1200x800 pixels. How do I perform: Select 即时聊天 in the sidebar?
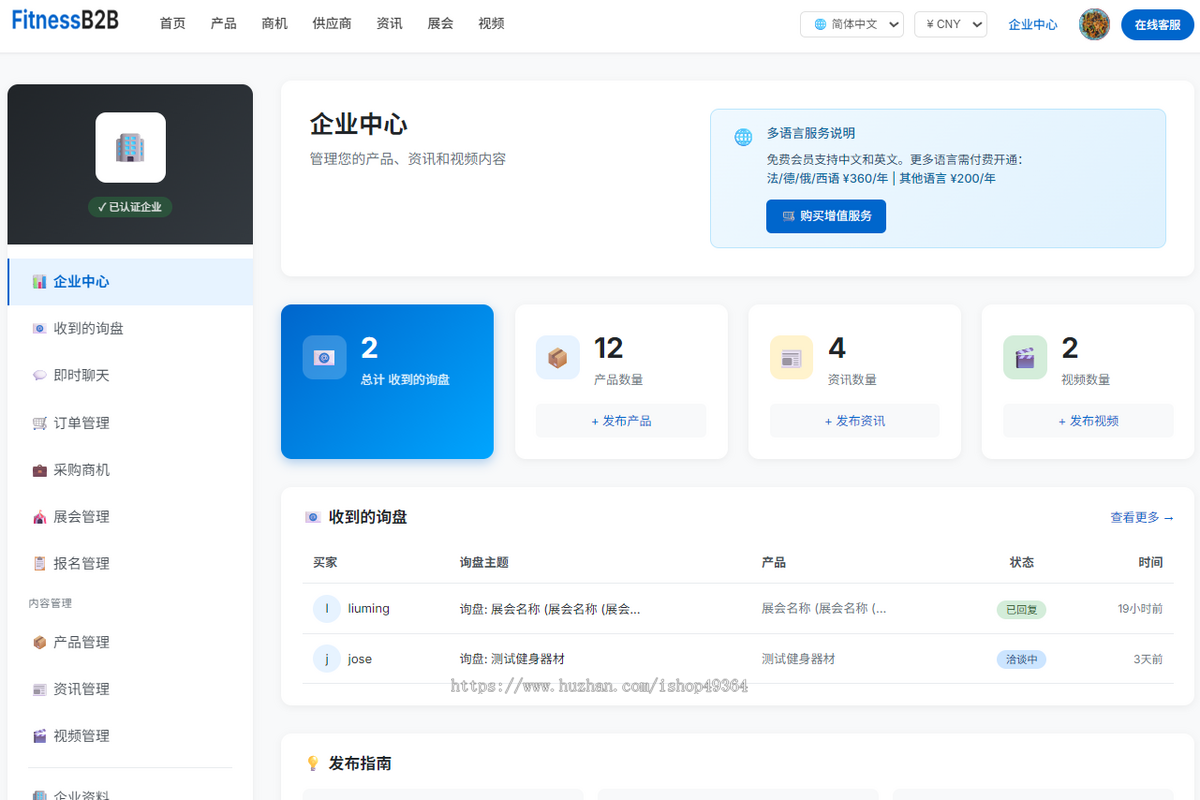click(130, 376)
